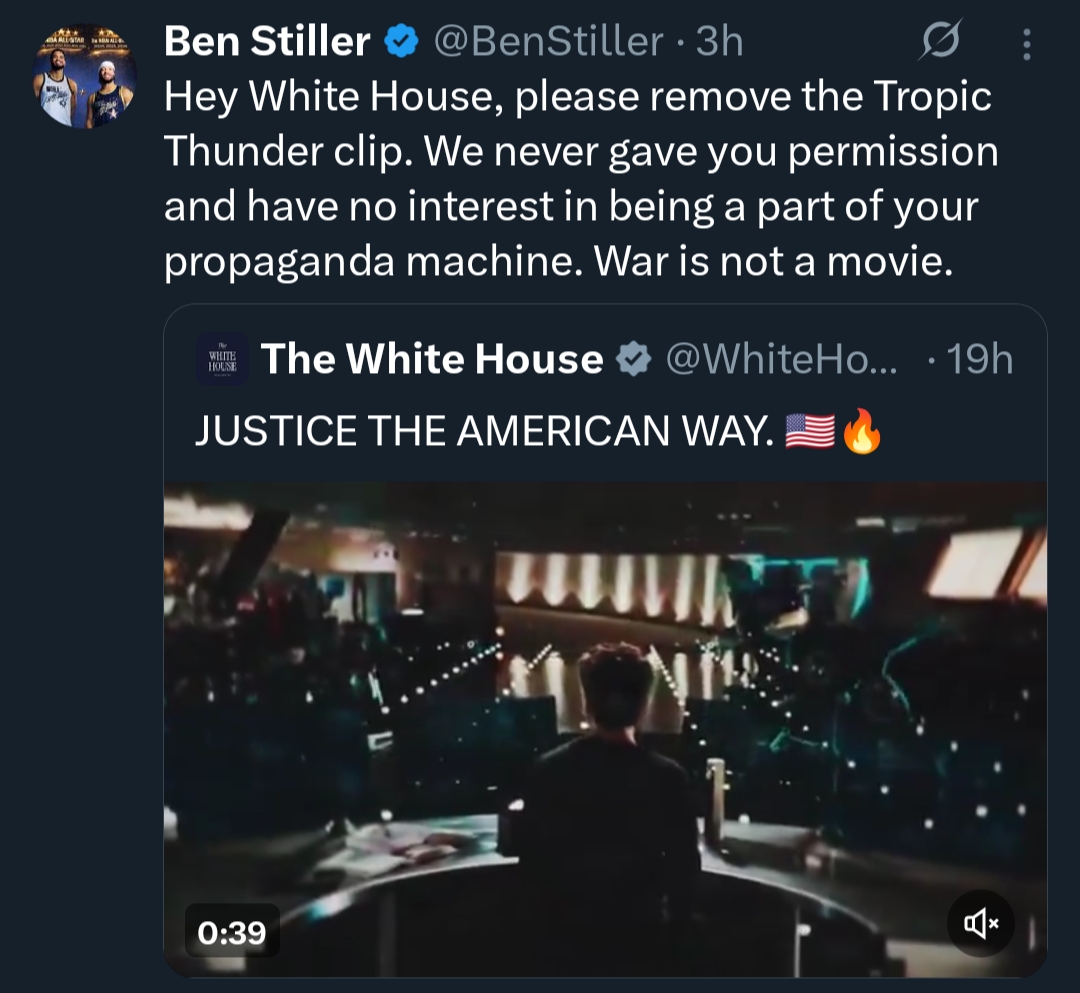Screen dimensions: 1080x993
Task: Open the Ben Stiller display name link
Action: (x=266, y=42)
